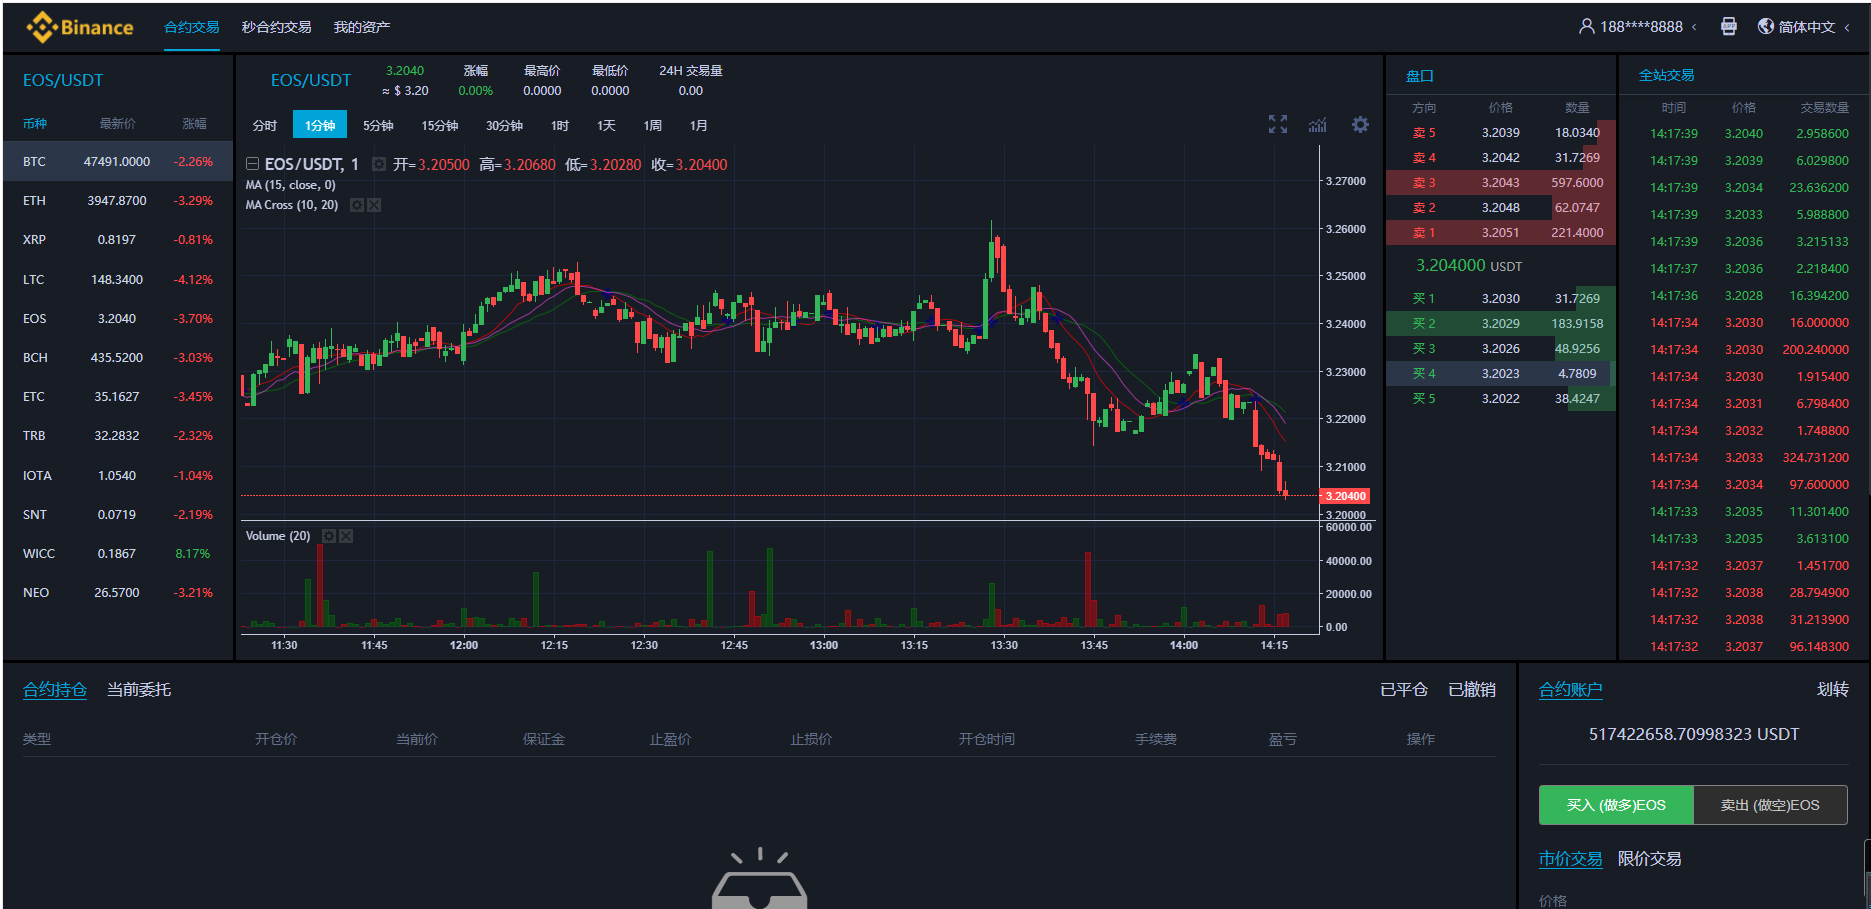Viewport: 1871px width, 909px height.
Task: Click the 盘口 panel header
Action: click(1420, 76)
